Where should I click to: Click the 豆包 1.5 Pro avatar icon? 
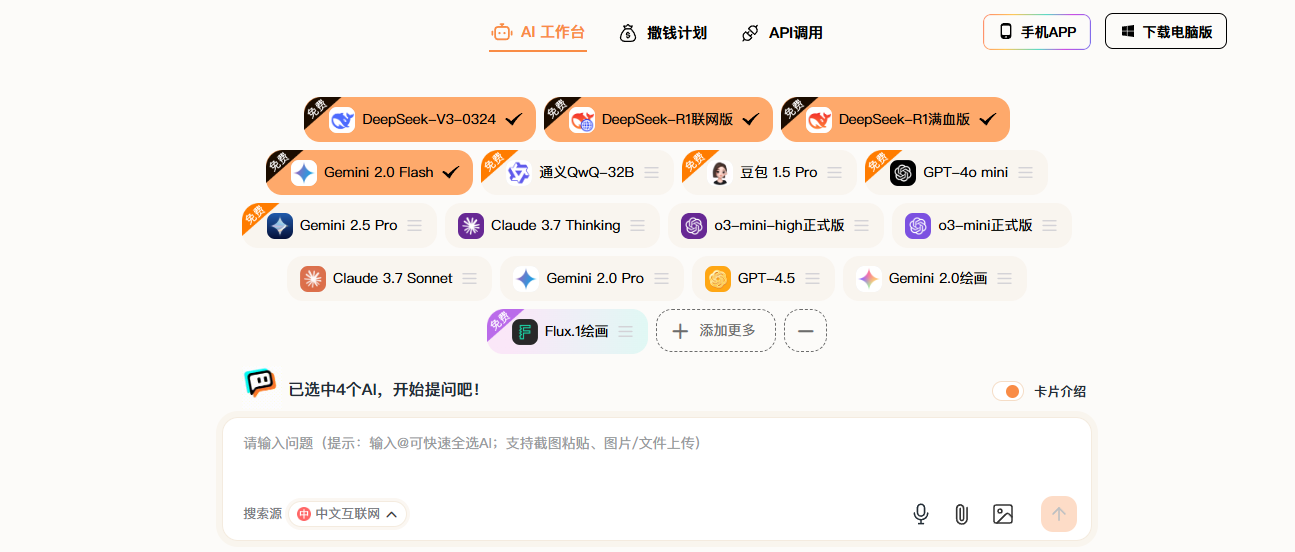click(720, 173)
